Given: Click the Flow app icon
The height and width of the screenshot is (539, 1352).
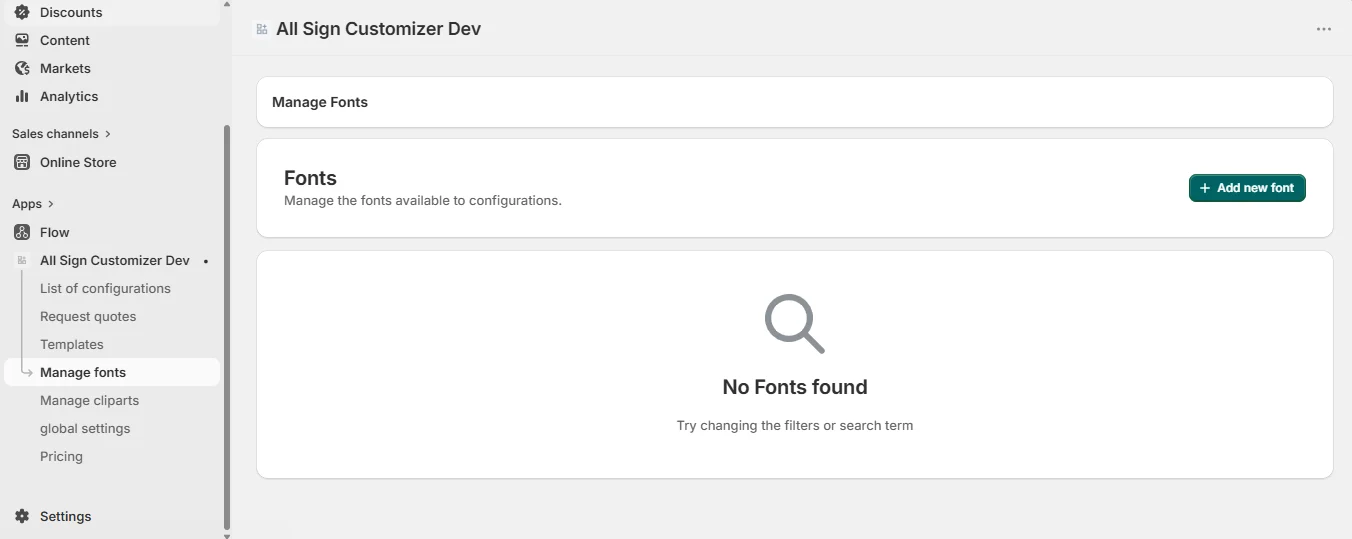Looking at the screenshot, I should [22, 232].
